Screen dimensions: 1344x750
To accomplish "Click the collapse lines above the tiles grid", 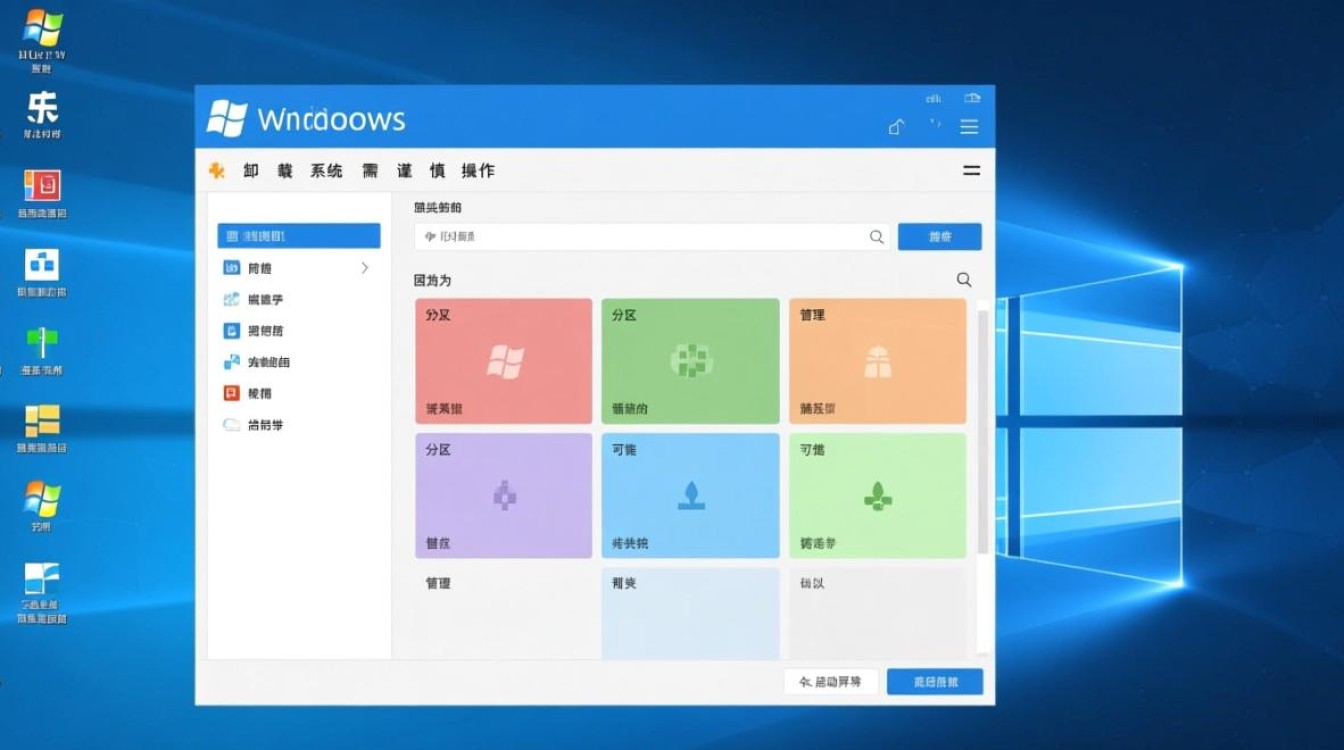I will tap(971, 170).
